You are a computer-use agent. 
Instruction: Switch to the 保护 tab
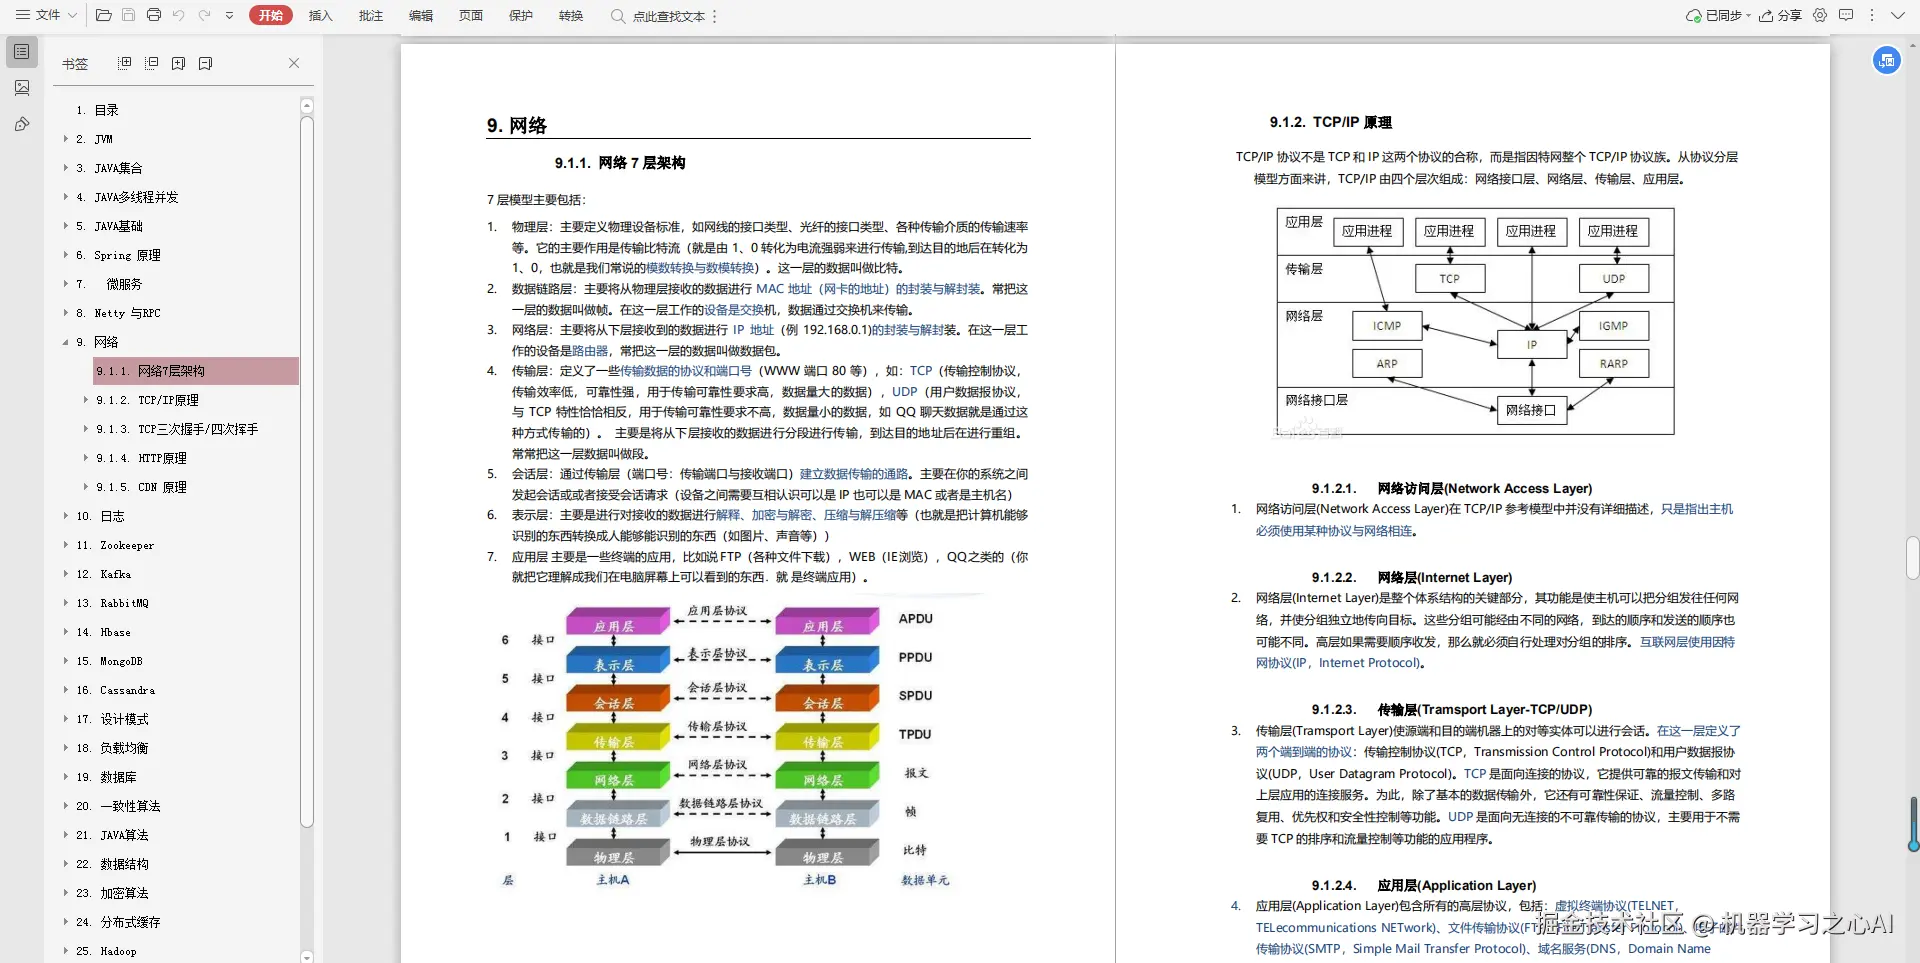pos(520,16)
